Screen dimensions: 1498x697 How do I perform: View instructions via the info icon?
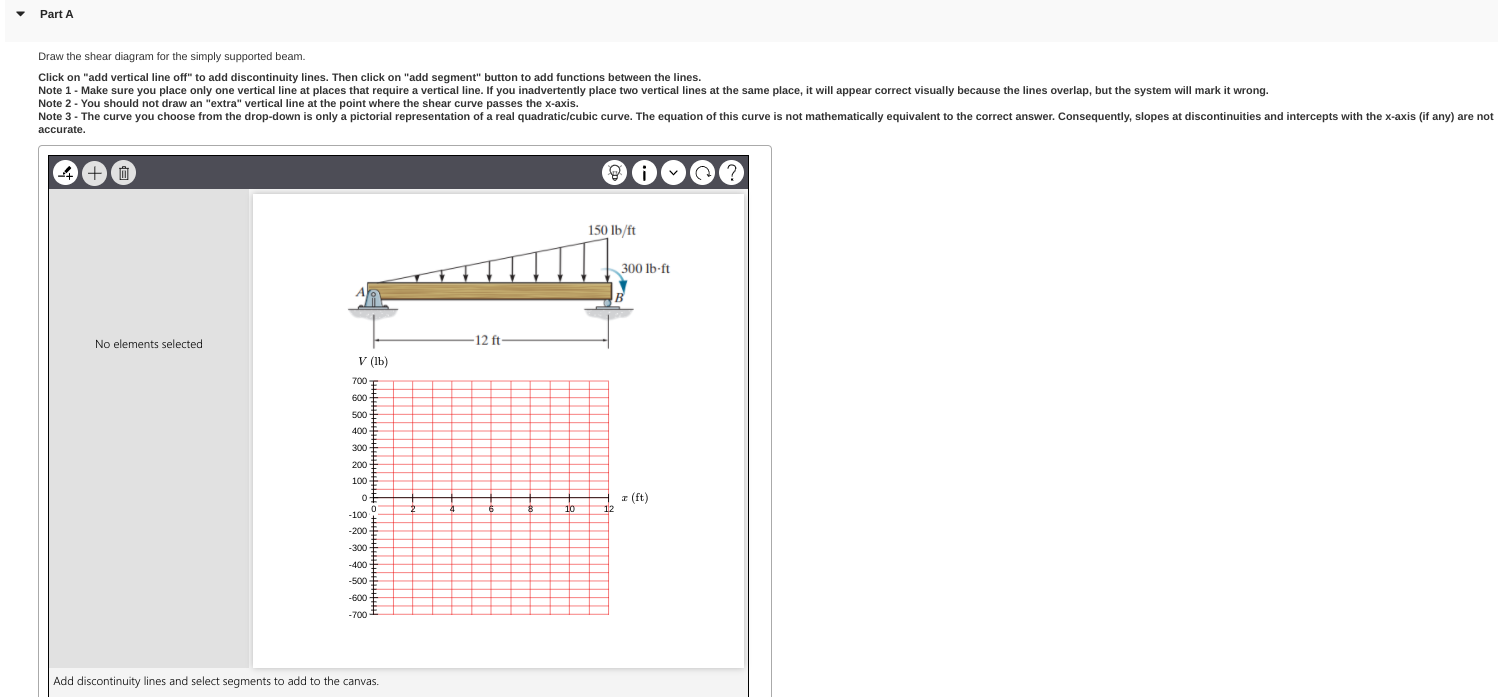click(x=643, y=172)
